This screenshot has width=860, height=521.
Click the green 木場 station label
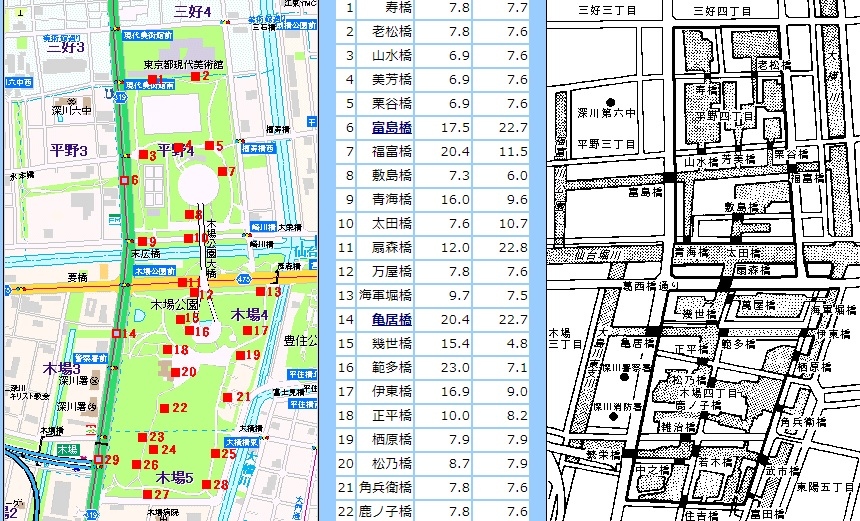point(67,451)
